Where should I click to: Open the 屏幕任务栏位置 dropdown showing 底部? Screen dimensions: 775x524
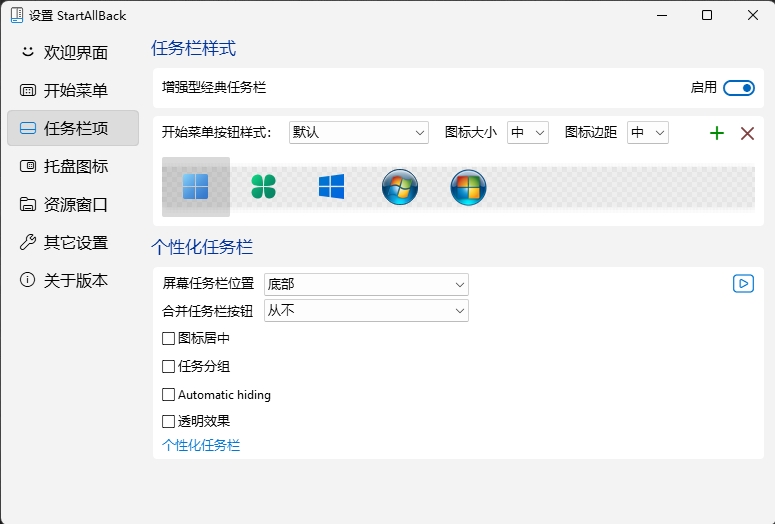pos(366,284)
